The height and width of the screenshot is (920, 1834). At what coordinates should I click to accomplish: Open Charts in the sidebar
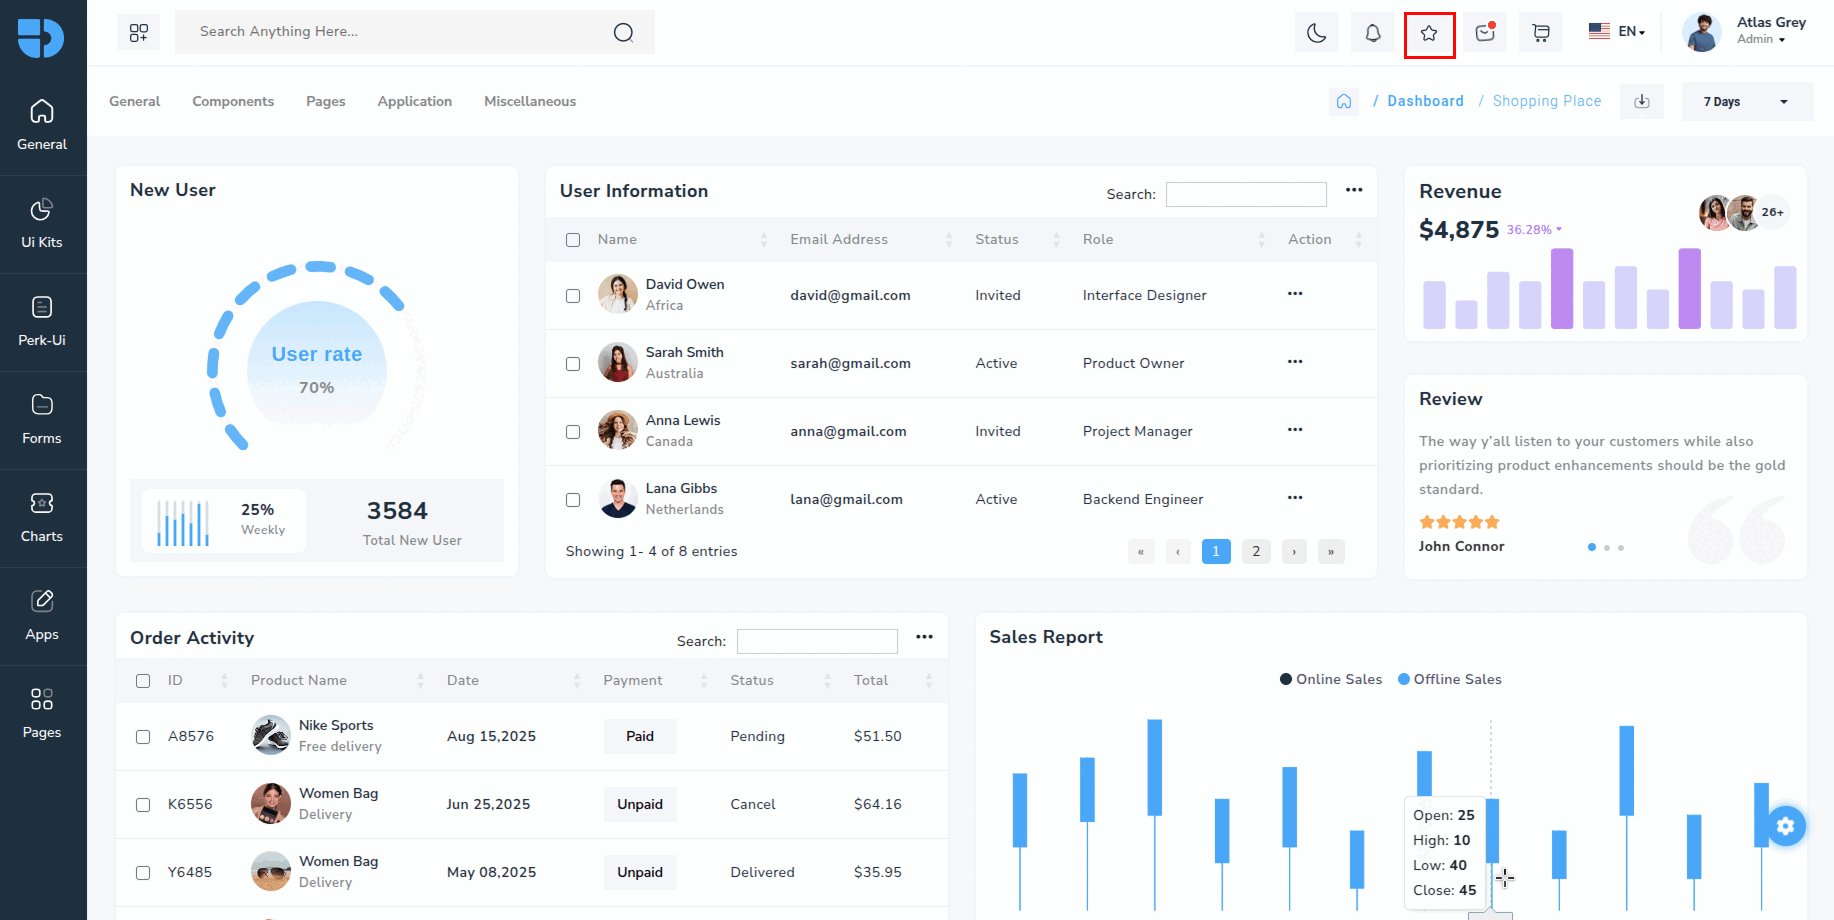(42, 518)
